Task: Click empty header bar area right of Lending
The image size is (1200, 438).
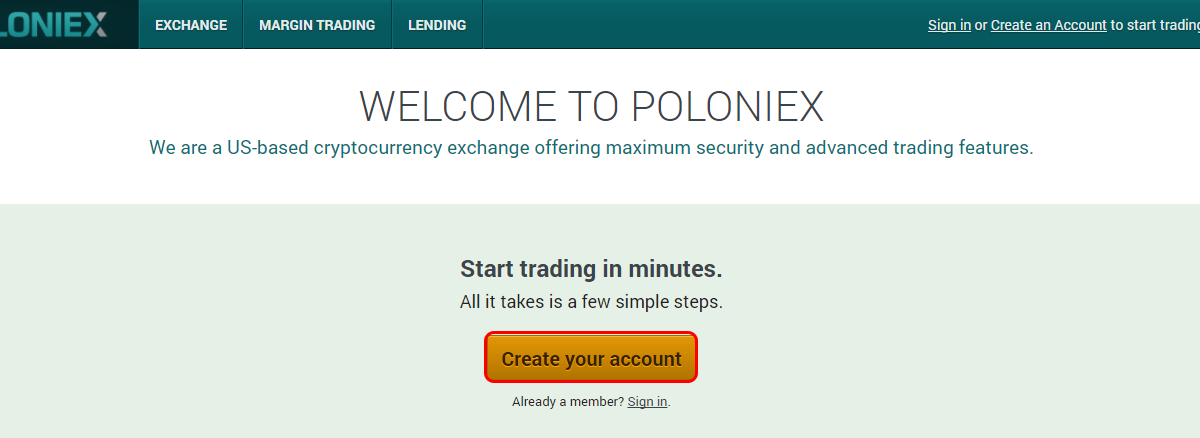Action: click(x=700, y=25)
